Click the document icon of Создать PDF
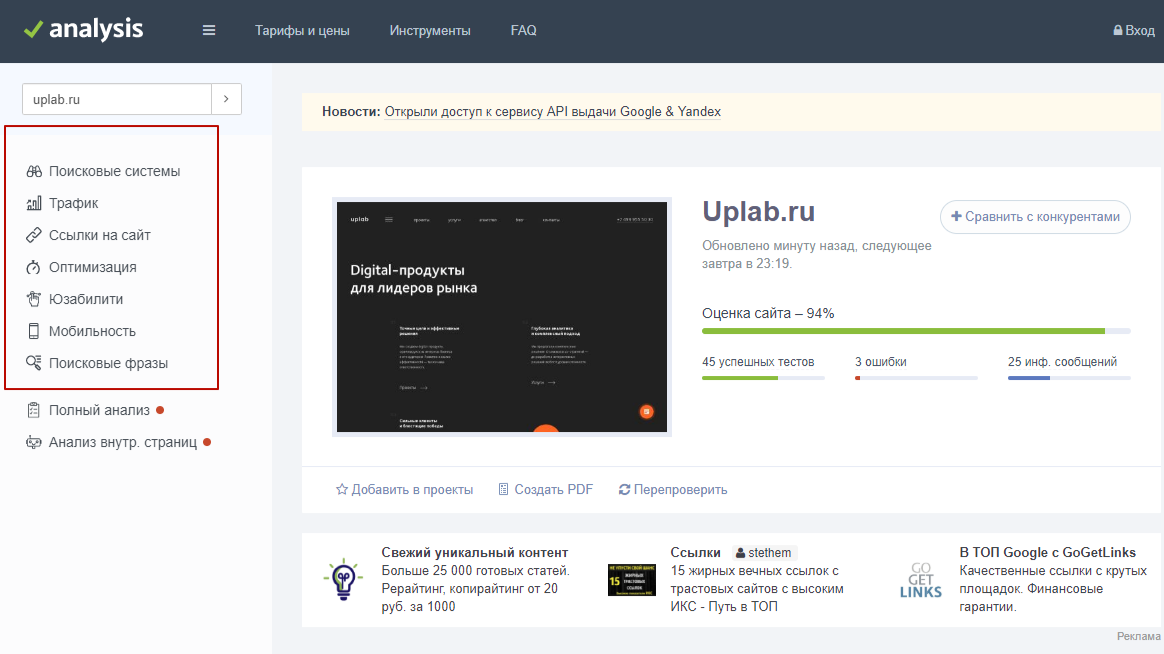 [503, 489]
